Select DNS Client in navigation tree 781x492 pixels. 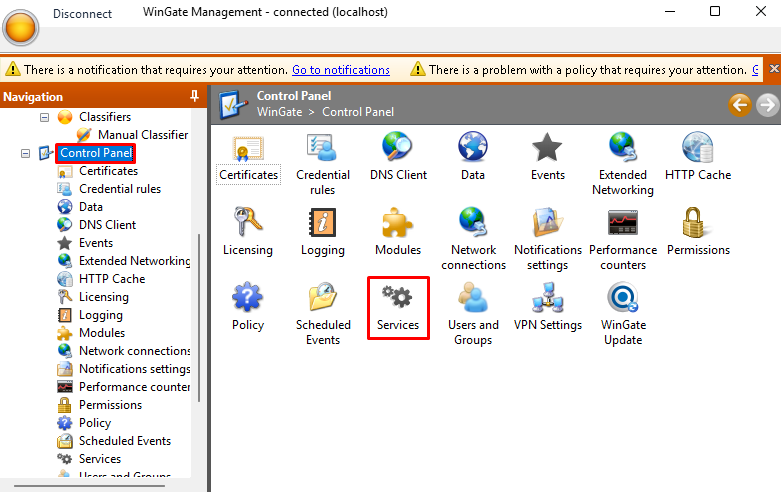click(107, 225)
